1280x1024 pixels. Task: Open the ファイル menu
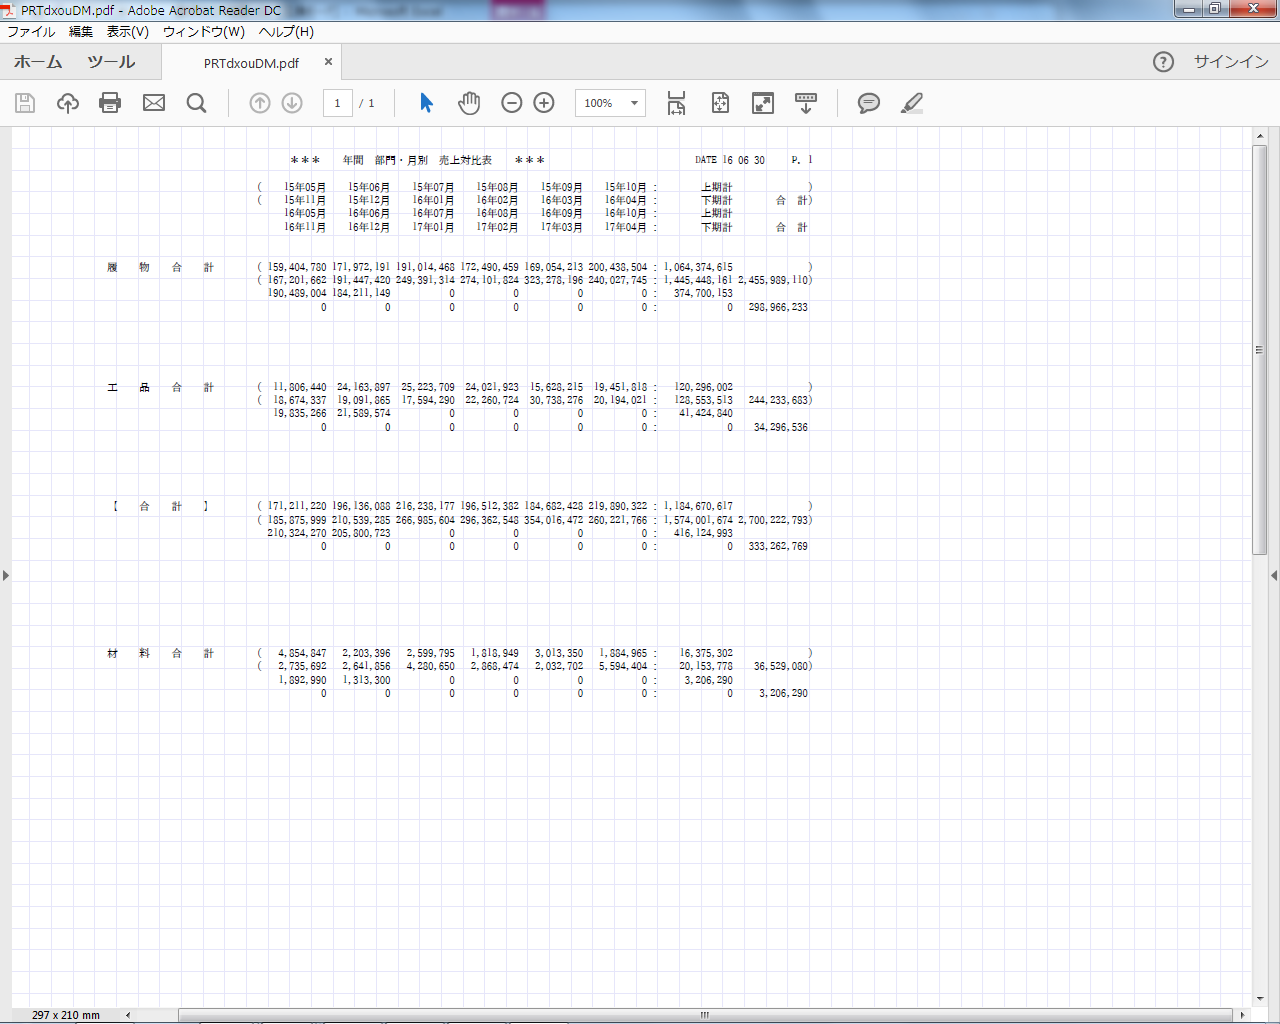pos(31,32)
